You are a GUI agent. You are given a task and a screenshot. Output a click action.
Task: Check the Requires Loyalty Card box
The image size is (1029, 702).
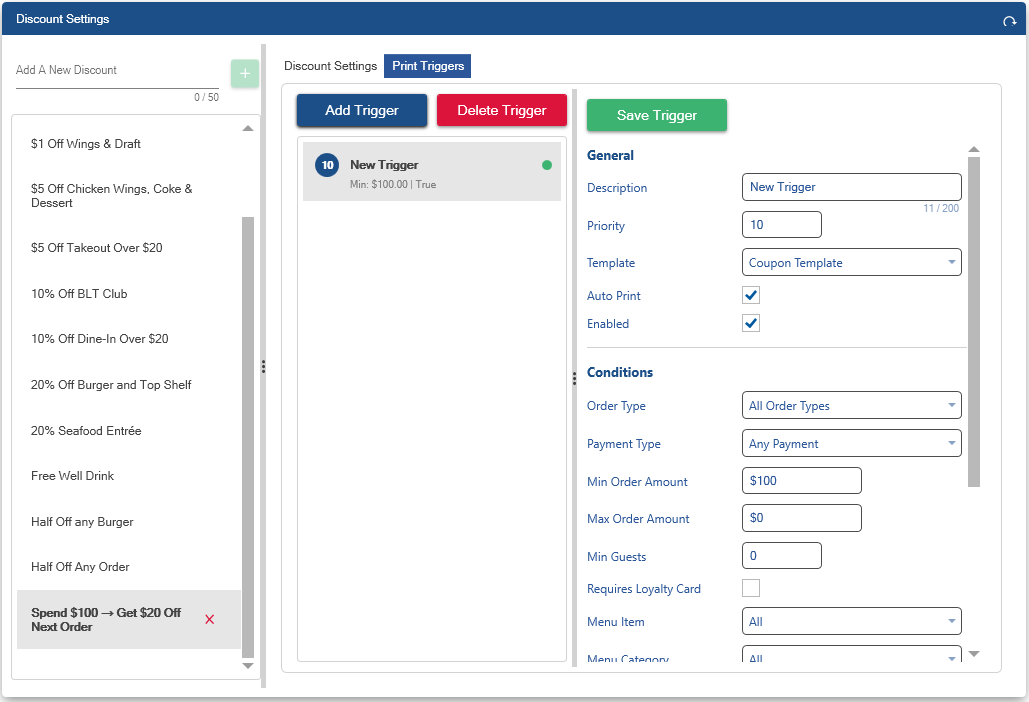(751, 588)
